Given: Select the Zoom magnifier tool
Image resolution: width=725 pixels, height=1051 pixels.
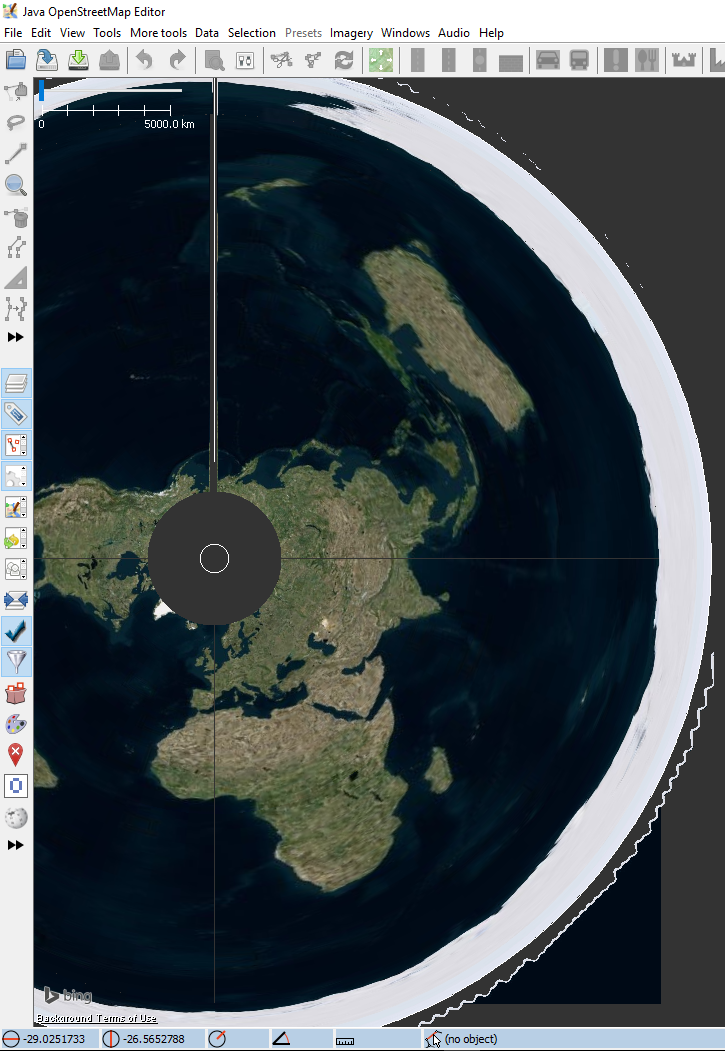Looking at the screenshot, I should point(16,184).
